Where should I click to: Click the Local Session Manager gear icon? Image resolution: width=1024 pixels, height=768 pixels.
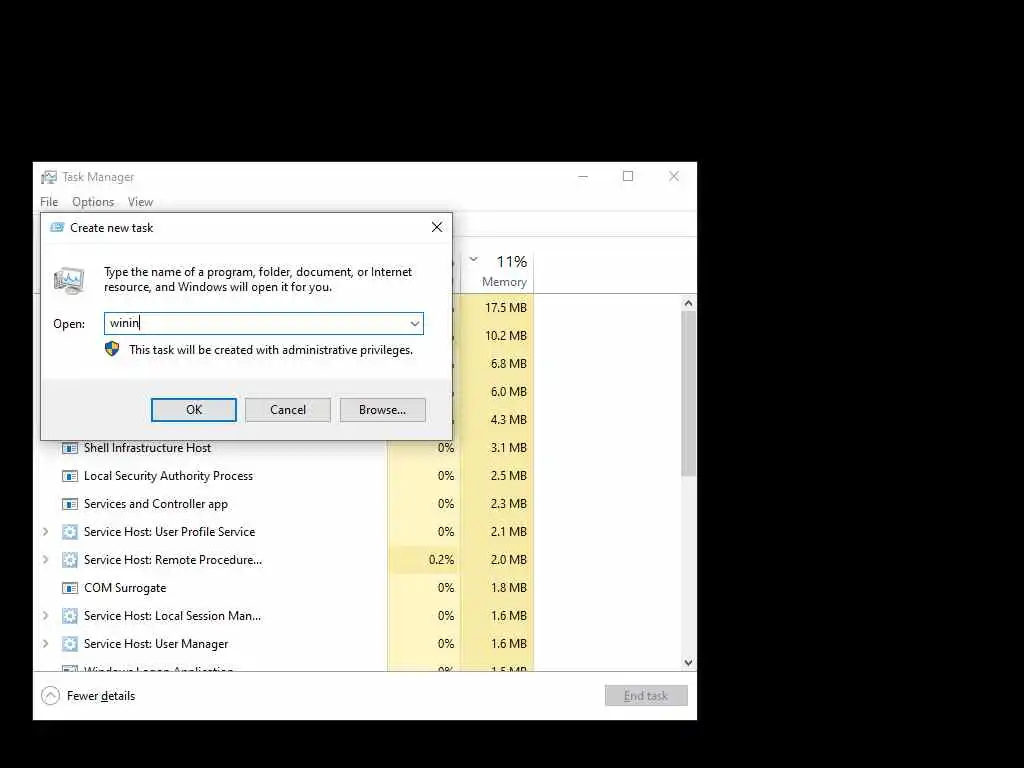tap(70, 616)
